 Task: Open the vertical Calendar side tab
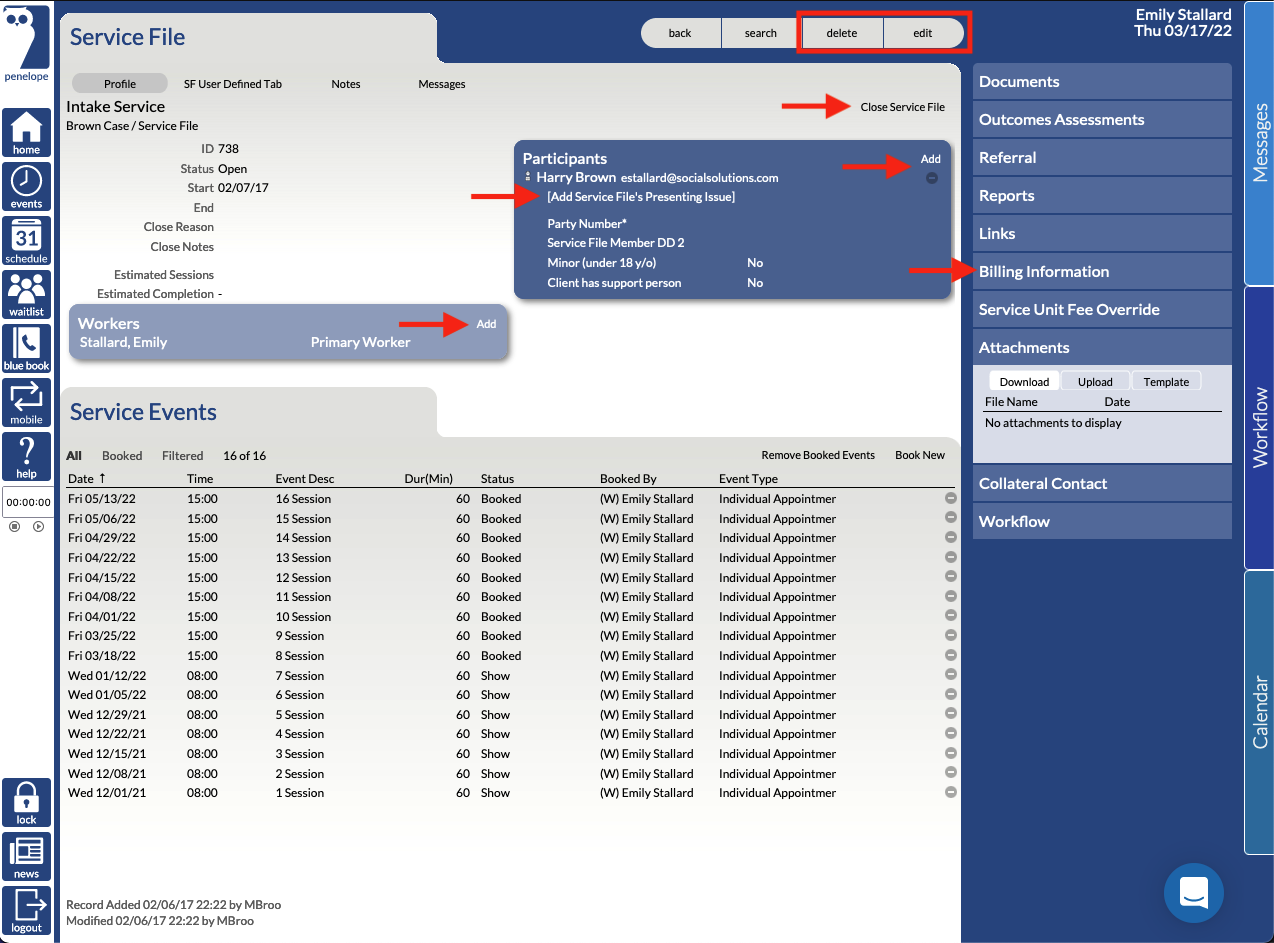(x=1260, y=712)
